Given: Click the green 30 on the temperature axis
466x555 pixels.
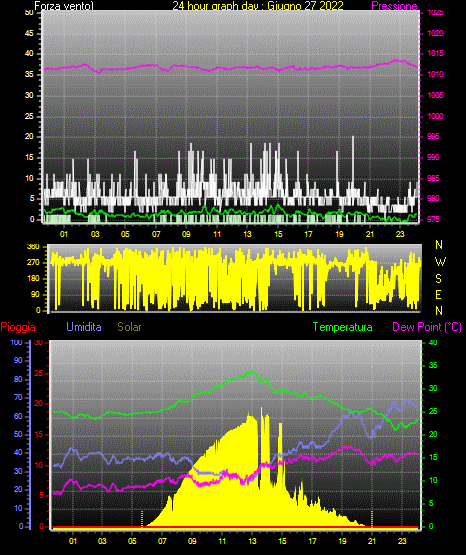Looking at the screenshot, I should pos(433,388).
